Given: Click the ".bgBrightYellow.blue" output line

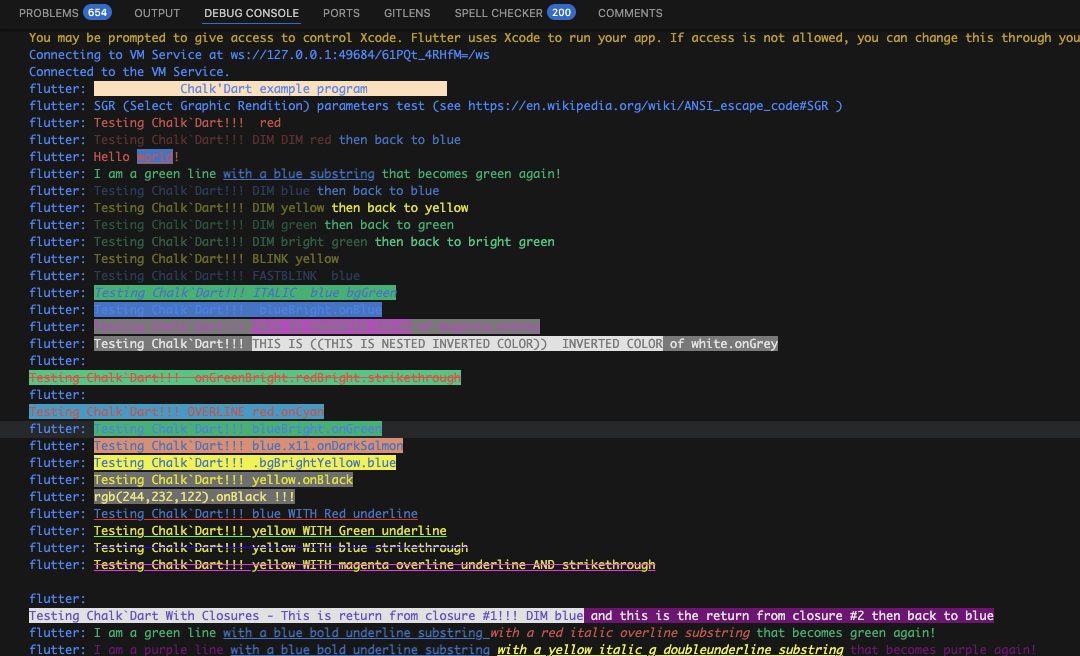Looking at the screenshot, I should [x=245, y=462].
